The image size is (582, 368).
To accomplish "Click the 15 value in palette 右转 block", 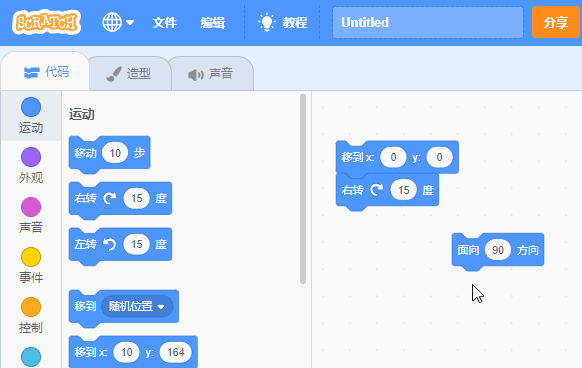I will pos(137,198).
